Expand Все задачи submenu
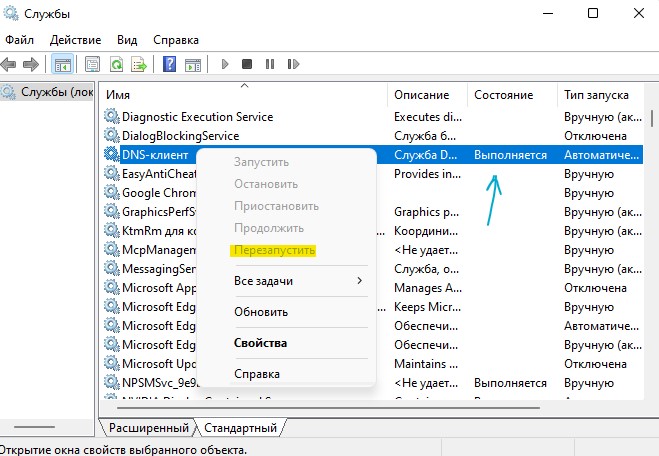 (x=298, y=281)
